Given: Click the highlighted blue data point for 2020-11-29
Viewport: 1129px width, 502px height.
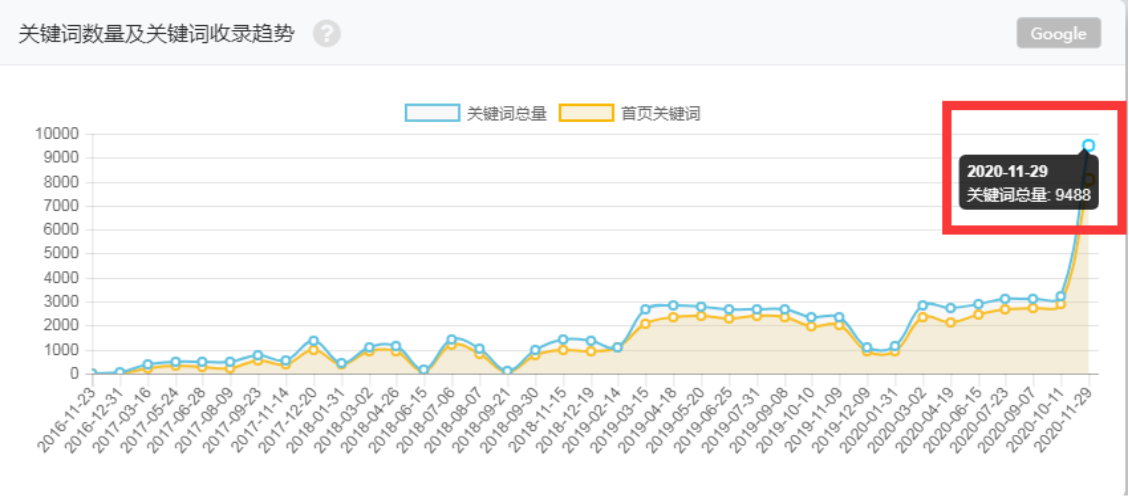Looking at the screenshot, I should click(x=1088, y=146).
